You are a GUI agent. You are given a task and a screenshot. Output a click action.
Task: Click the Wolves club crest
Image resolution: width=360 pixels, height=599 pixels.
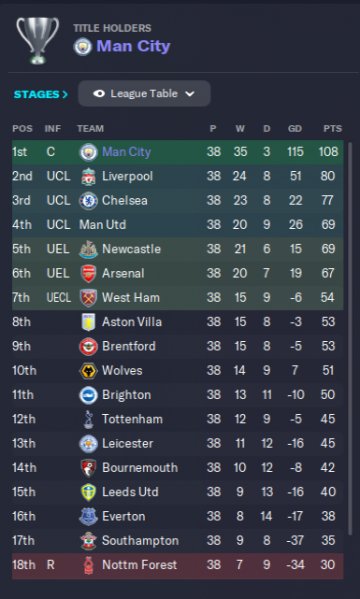[x=88, y=371]
